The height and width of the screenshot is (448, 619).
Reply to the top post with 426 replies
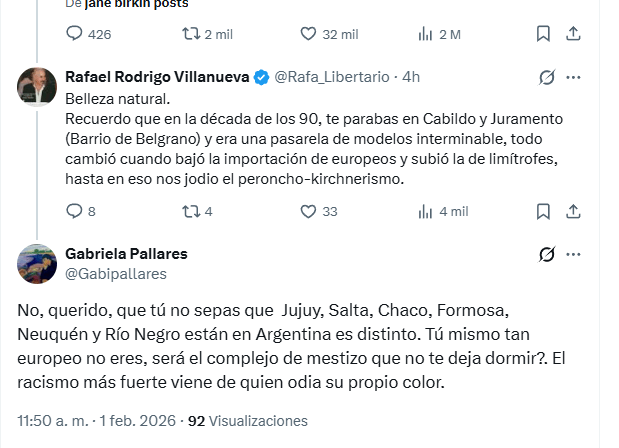pos(74,34)
